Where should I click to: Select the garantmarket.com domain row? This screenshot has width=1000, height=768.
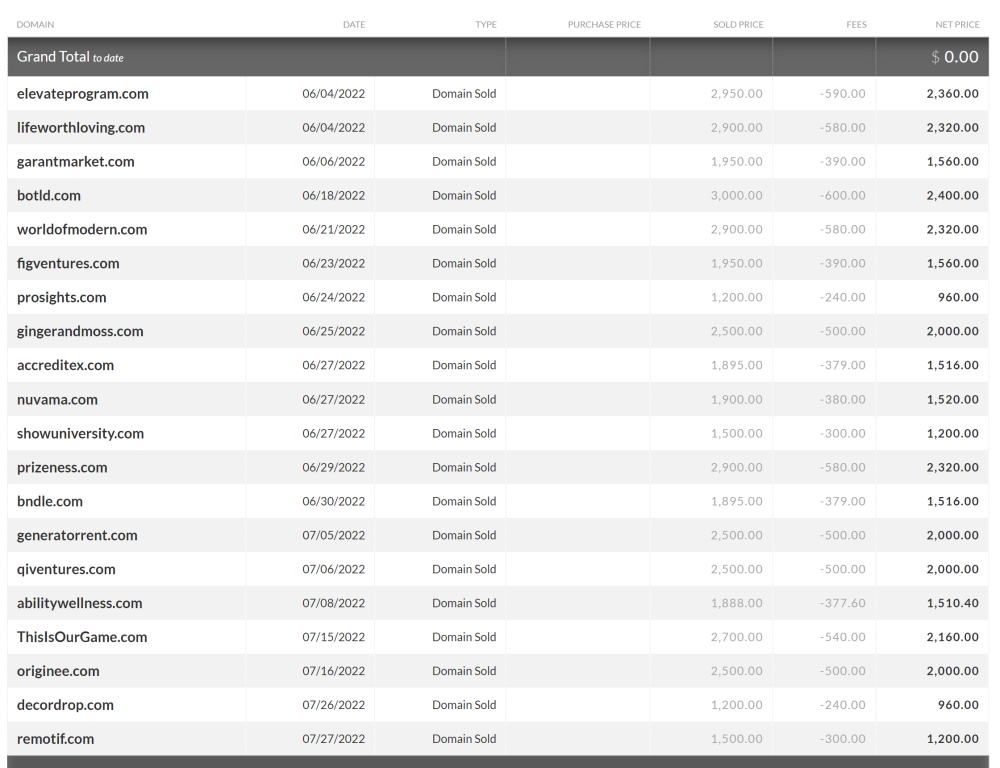[x=76, y=162]
